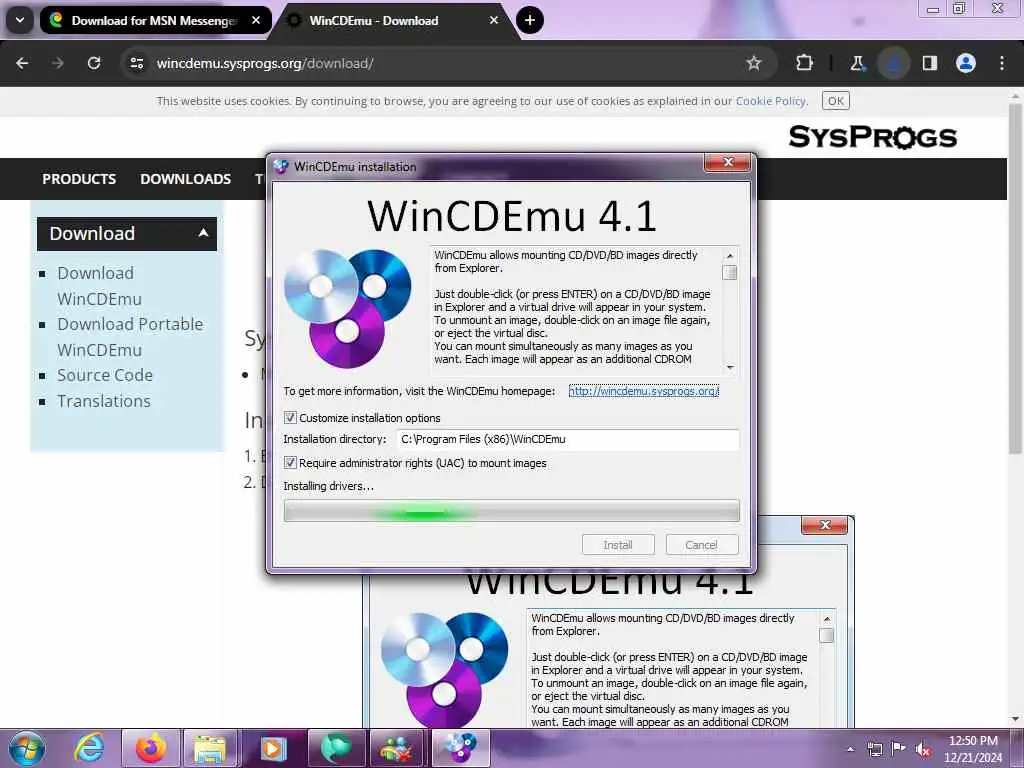The image size is (1024, 768).
Task: Open Windows Explorer from taskbar
Action: coord(210,748)
